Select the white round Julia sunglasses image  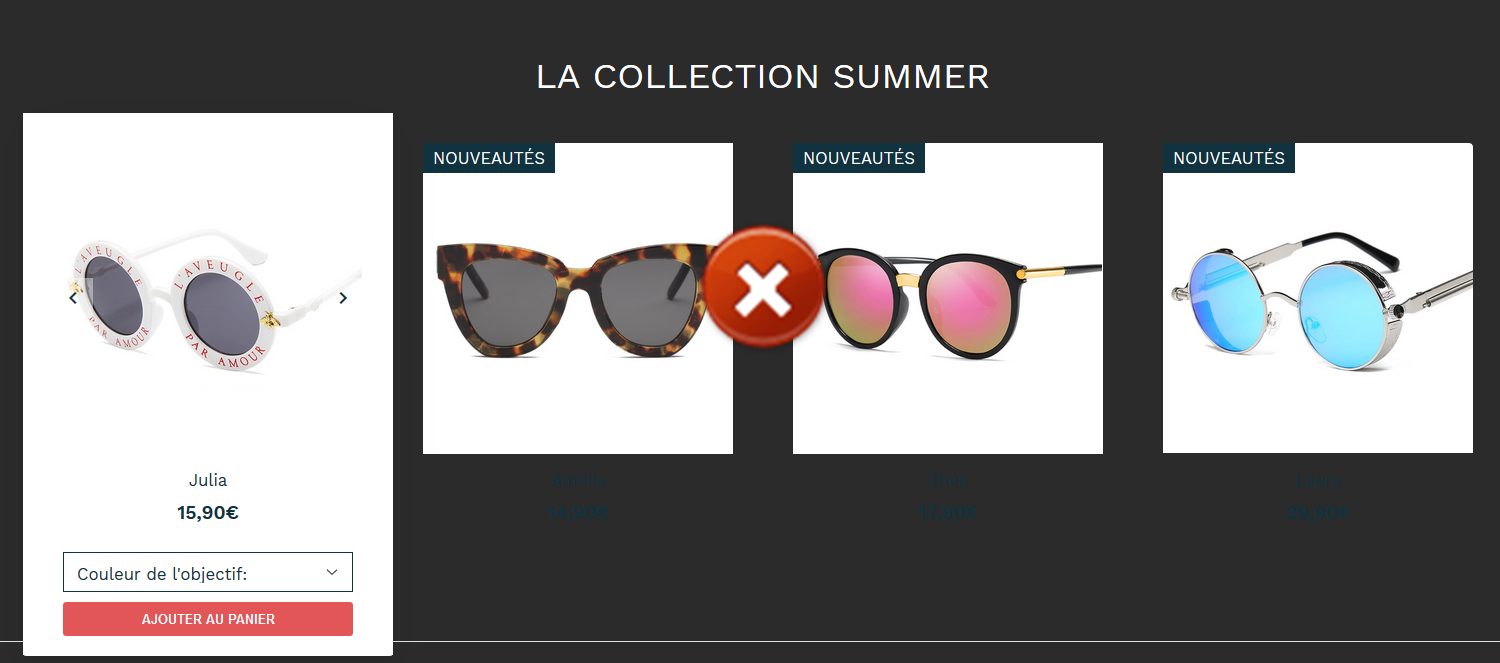(208, 298)
